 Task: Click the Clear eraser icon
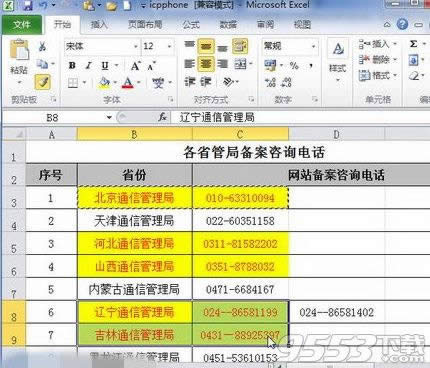(414, 76)
